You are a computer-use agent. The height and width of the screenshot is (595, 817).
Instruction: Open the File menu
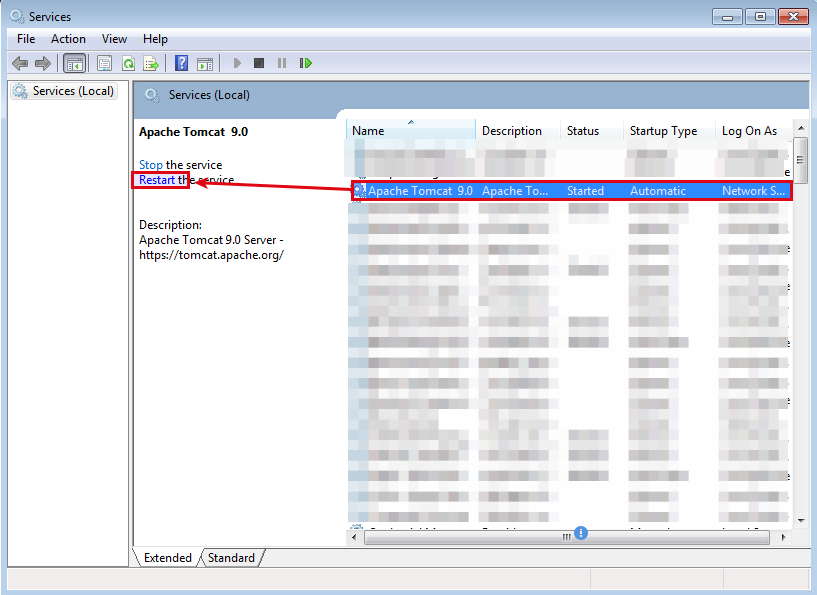[x=26, y=39]
